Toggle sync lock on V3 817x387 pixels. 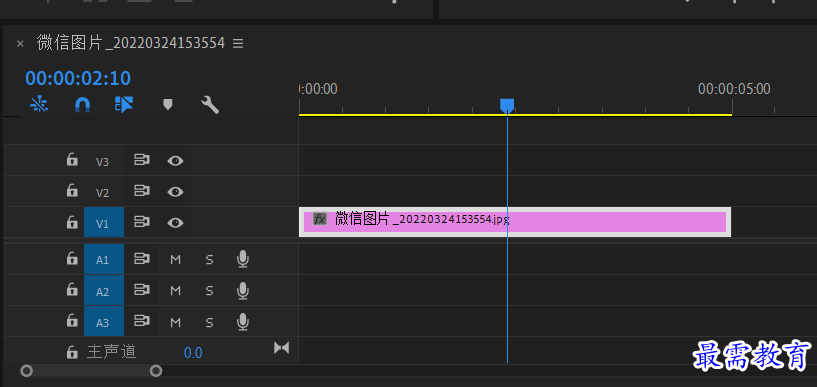(141, 160)
